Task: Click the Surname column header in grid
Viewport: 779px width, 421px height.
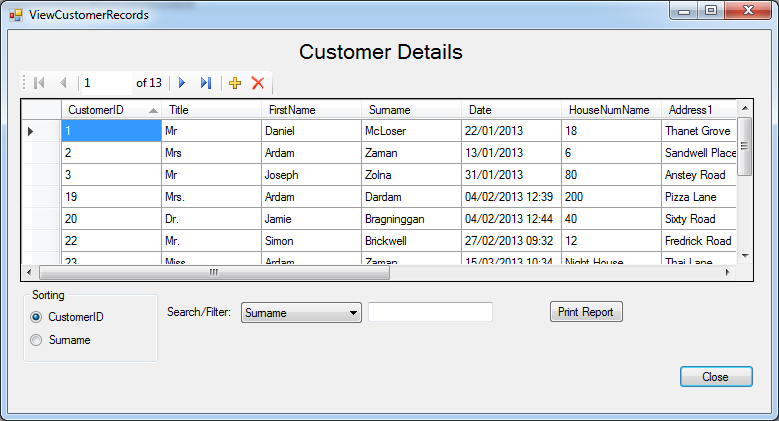Action: tap(411, 110)
